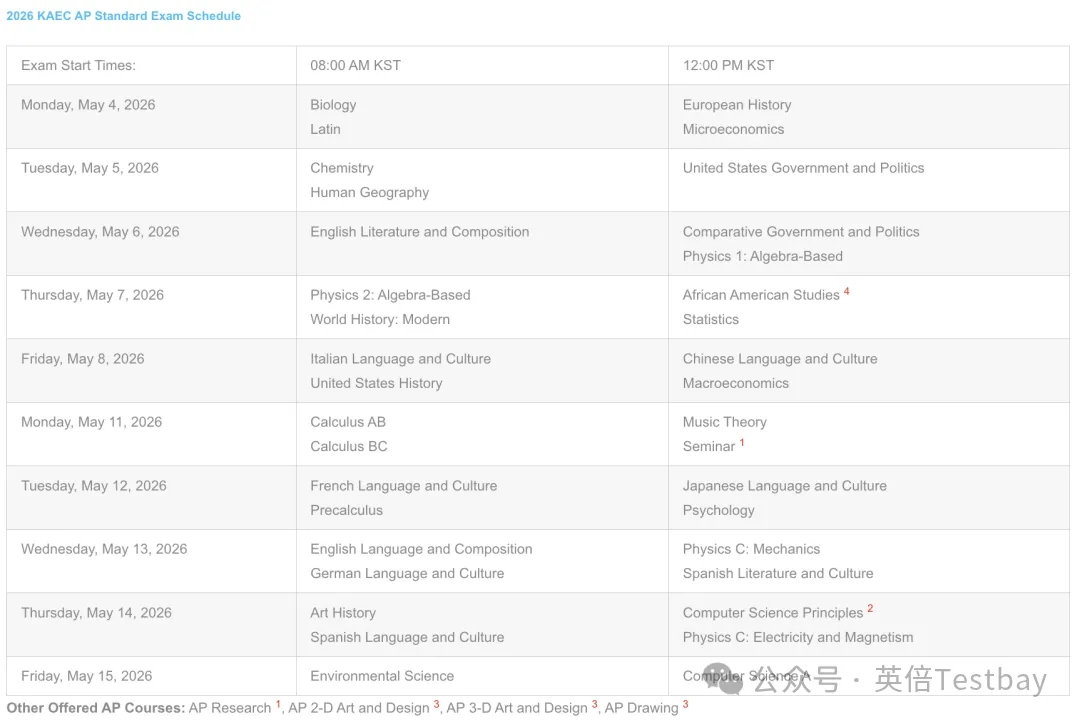Click the Exam Start Times header cell
The image size is (1080, 722).
78,65
